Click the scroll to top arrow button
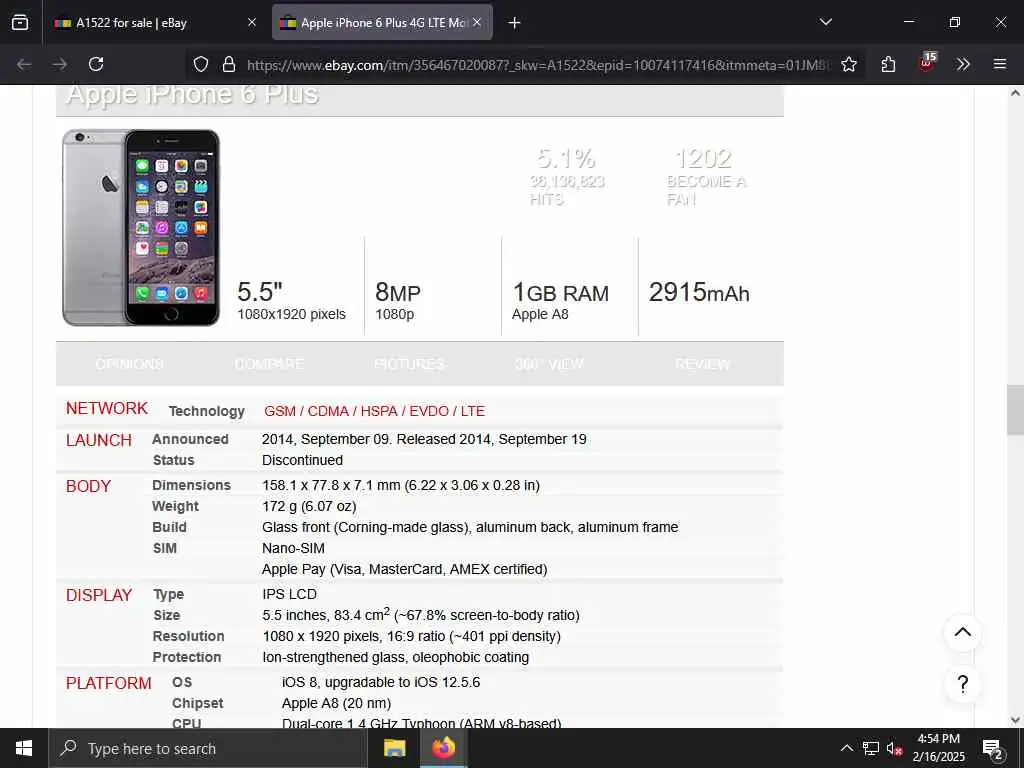The image size is (1024, 768). (x=963, y=633)
